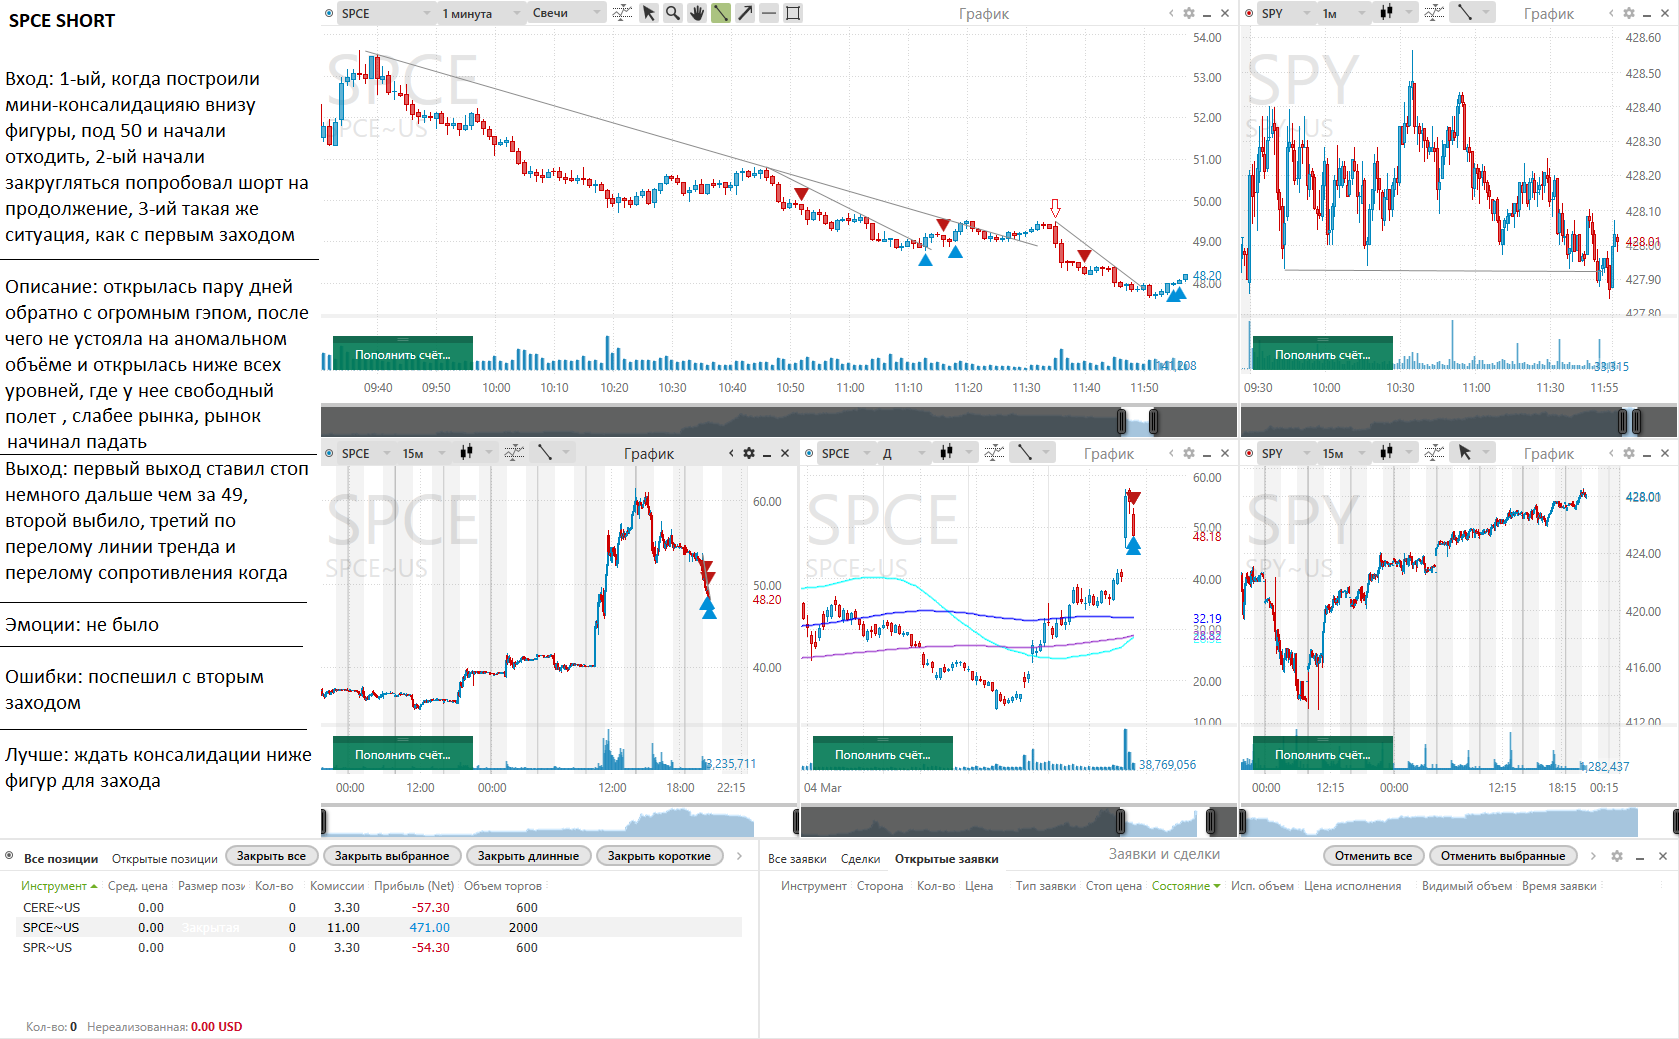Sort positions by 'Инструмент' column header
The width and height of the screenshot is (1679, 1039).
(59, 886)
